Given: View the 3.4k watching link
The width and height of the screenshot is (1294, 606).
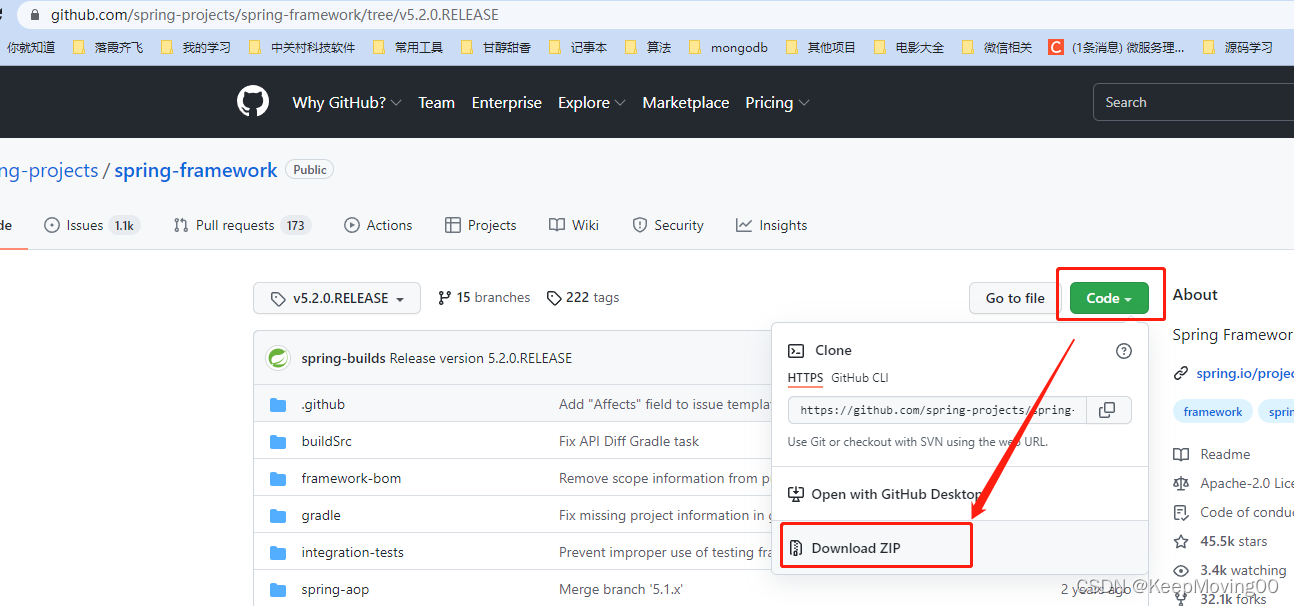Looking at the screenshot, I should pos(1230,570).
